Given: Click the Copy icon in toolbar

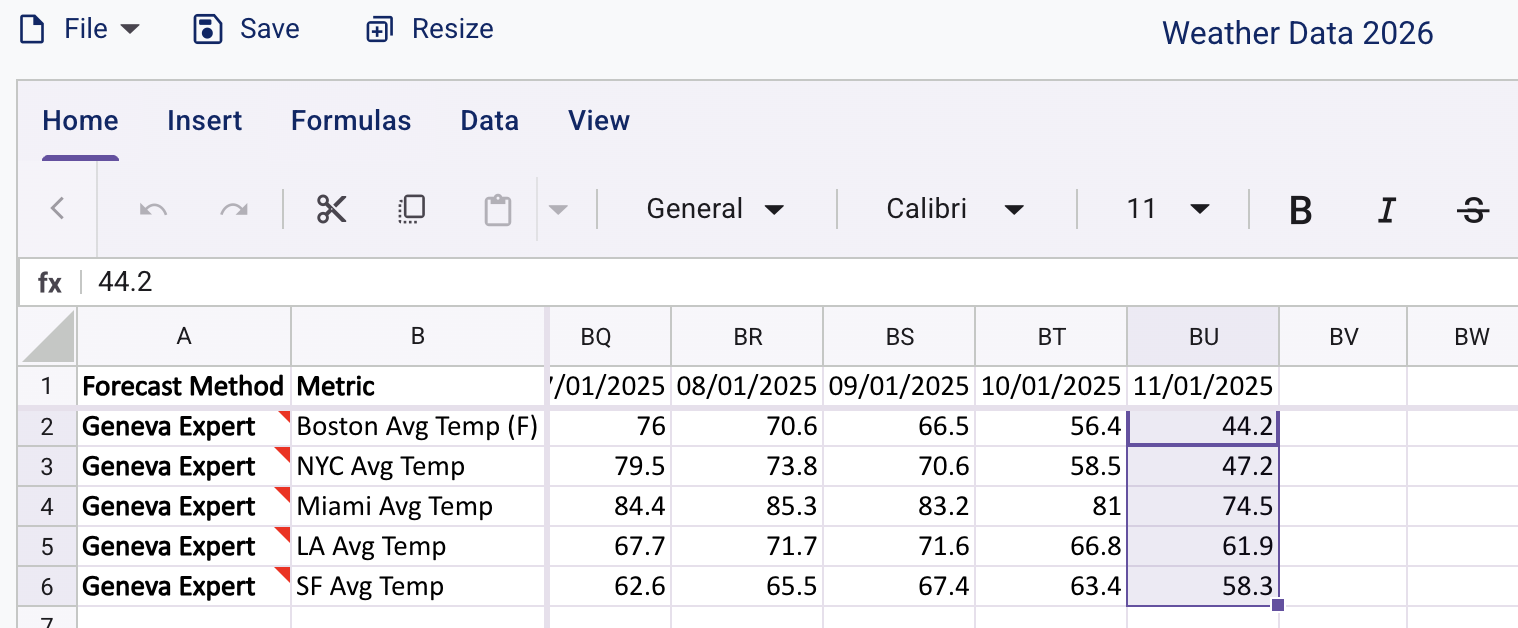Looking at the screenshot, I should coord(412,209).
